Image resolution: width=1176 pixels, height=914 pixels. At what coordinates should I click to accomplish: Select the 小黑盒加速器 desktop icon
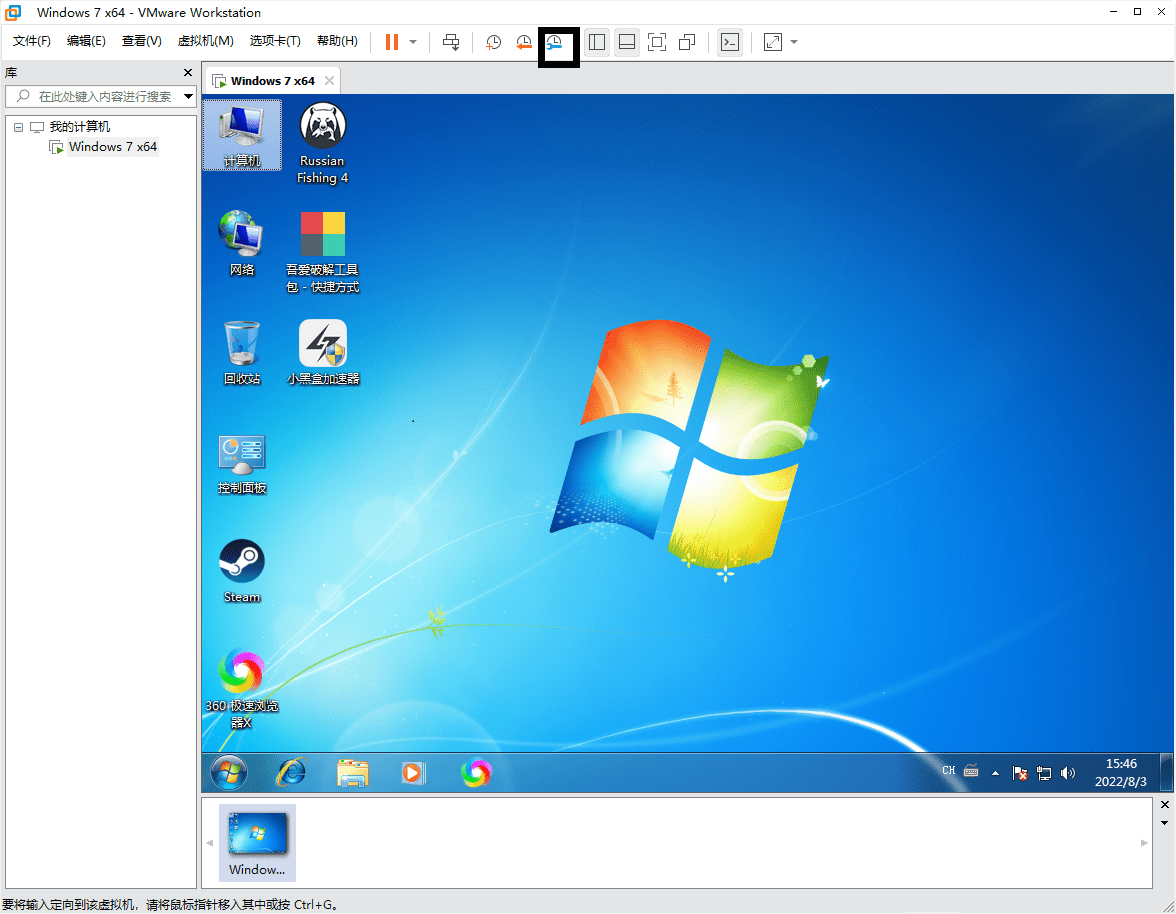[x=323, y=352]
